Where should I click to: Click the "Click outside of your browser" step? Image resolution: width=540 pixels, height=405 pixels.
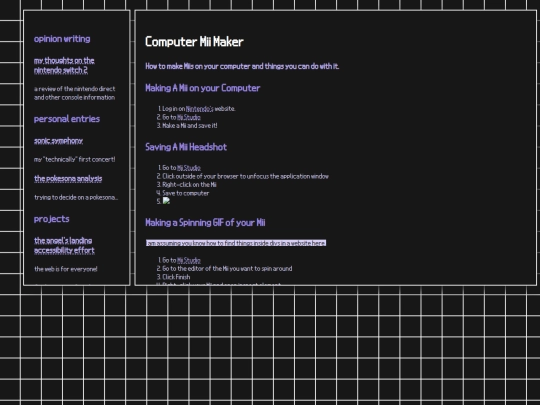point(245,176)
